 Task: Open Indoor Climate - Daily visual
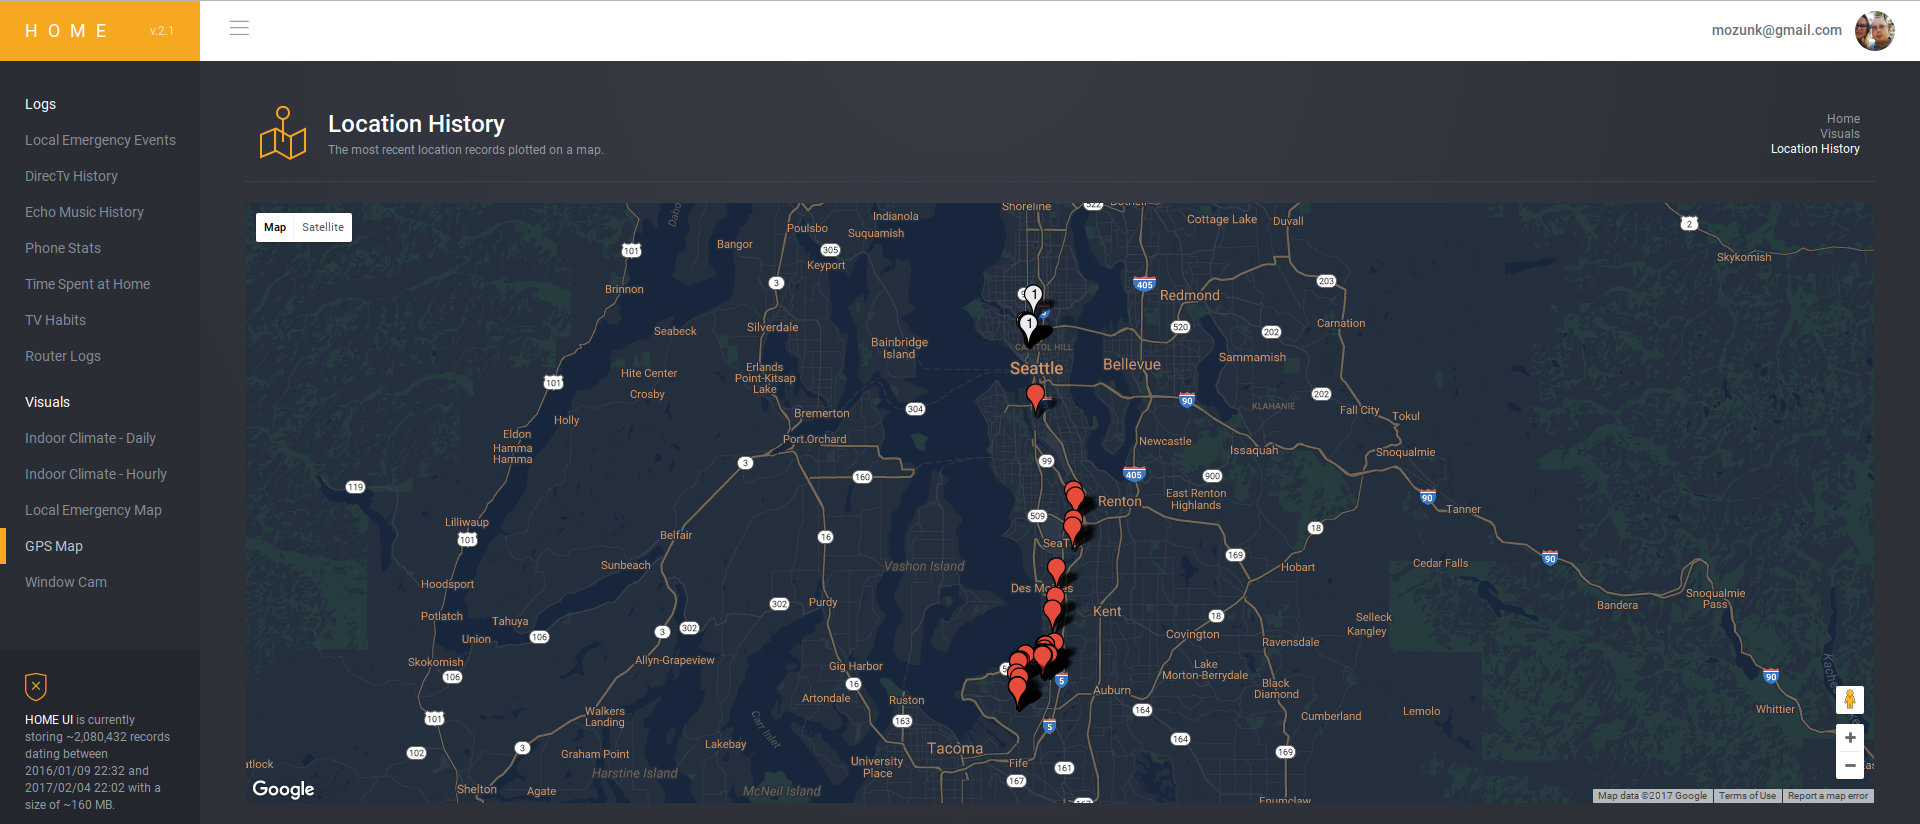(90, 438)
